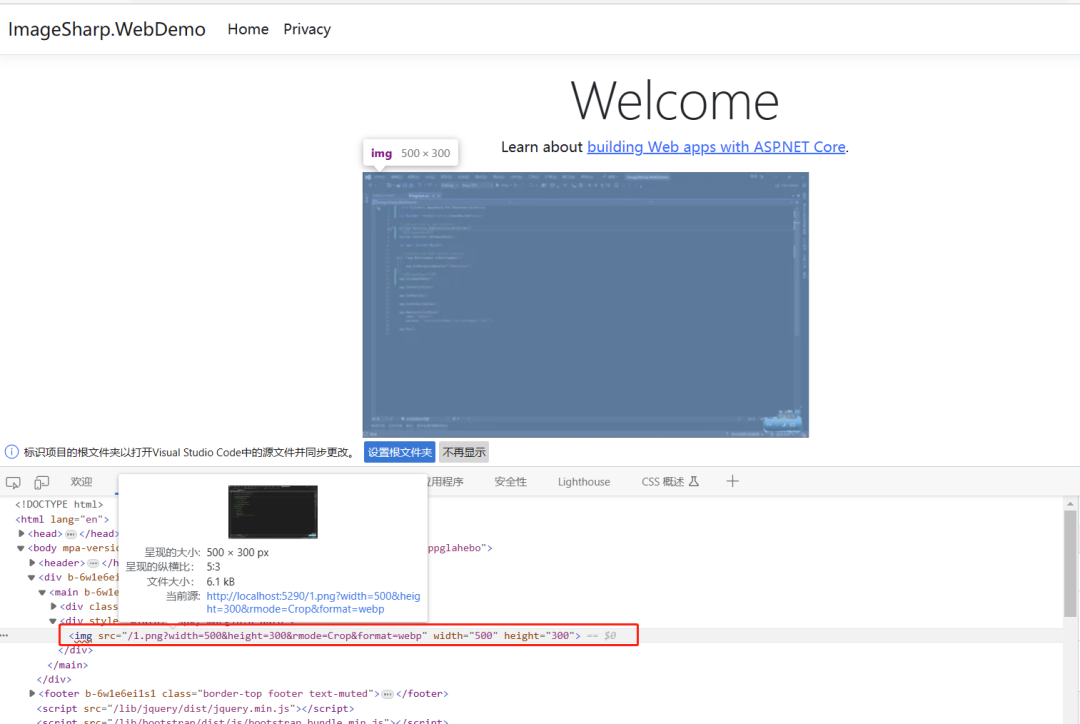Open the Privacy nav link

tap(307, 29)
